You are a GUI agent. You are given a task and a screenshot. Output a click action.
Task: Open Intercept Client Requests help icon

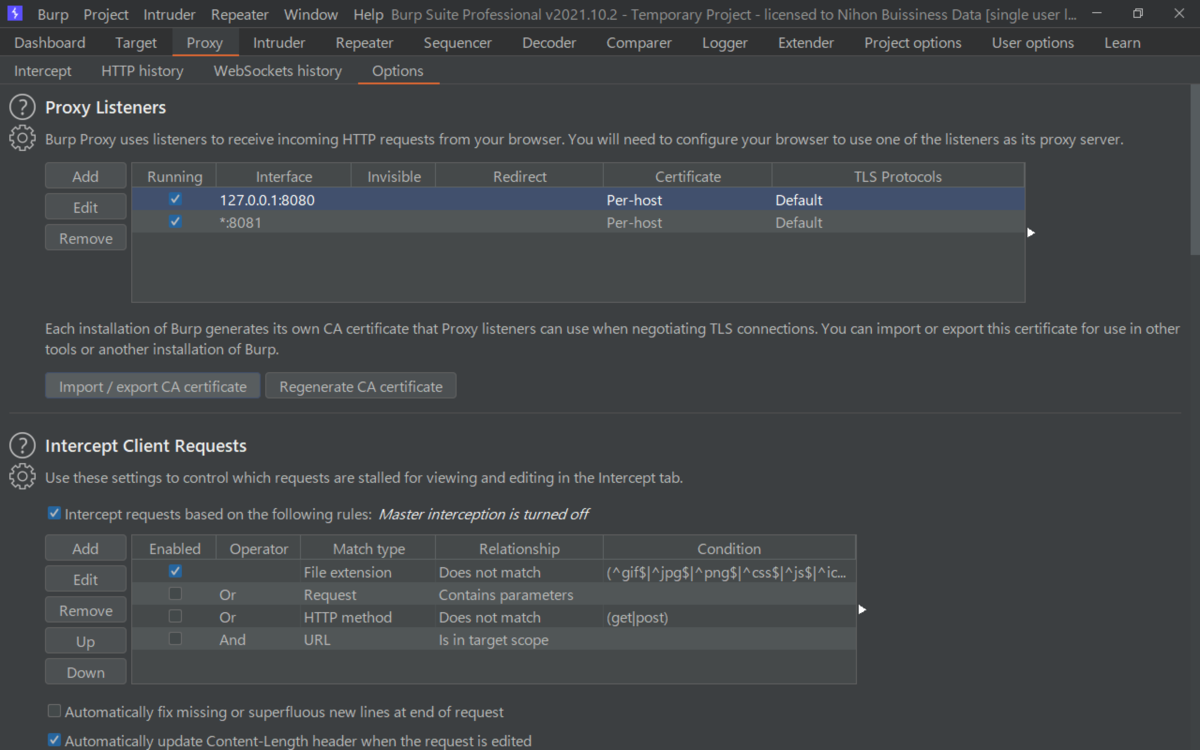point(22,445)
